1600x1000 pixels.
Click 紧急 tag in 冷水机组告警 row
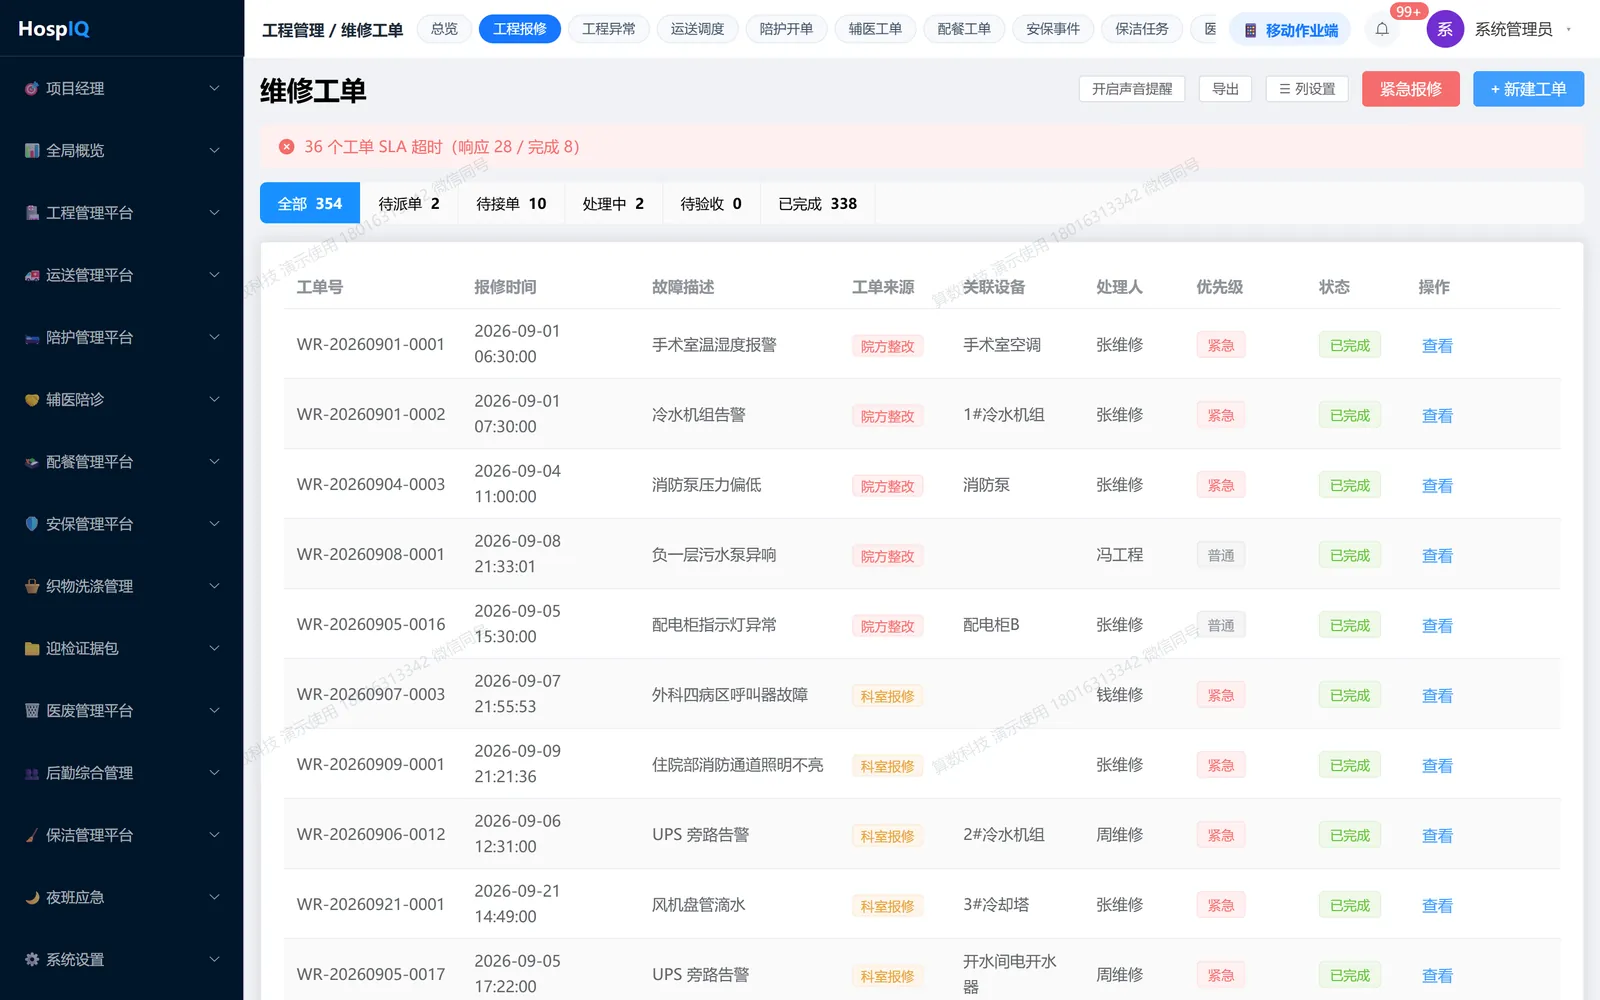[1221, 415]
